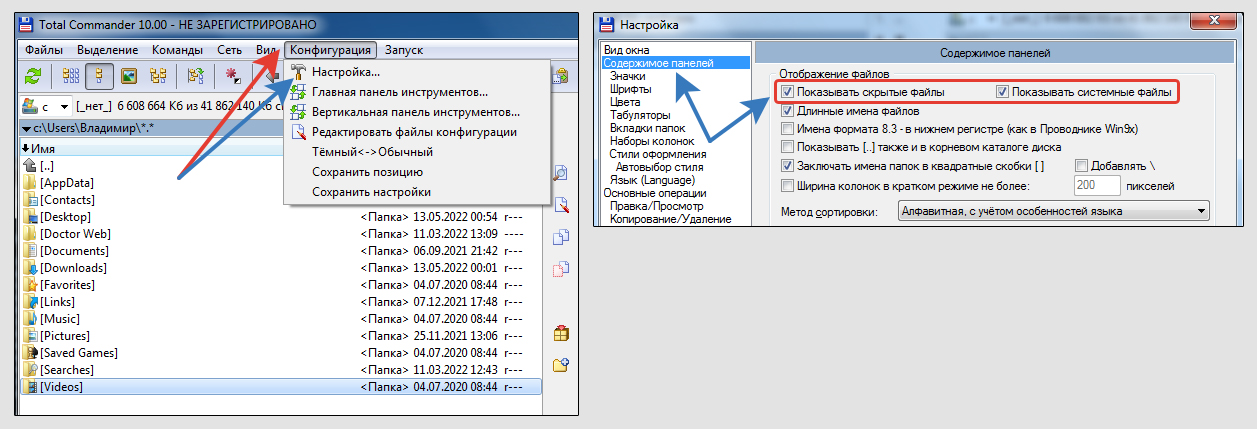Toggle 'Показывать системные файлы' checkbox
The width and height of the screenshot is (1257, 429).
[1003, 93]
